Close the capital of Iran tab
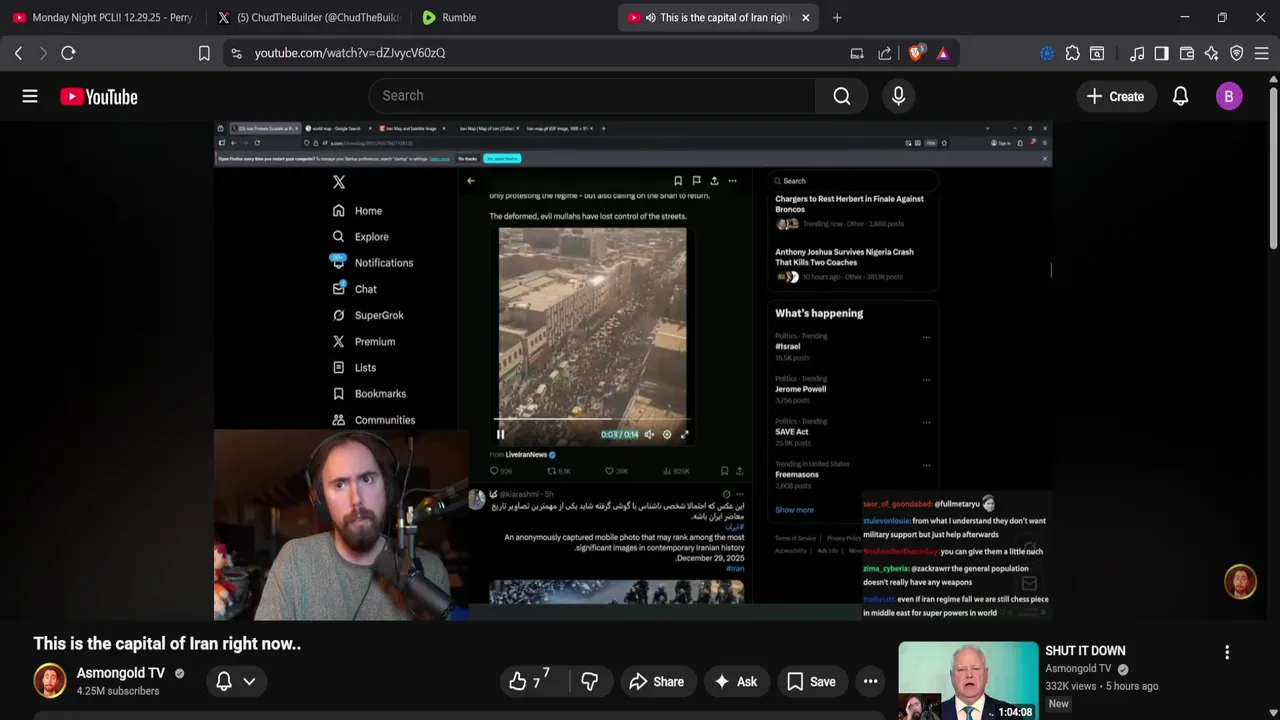 [805, 17]
